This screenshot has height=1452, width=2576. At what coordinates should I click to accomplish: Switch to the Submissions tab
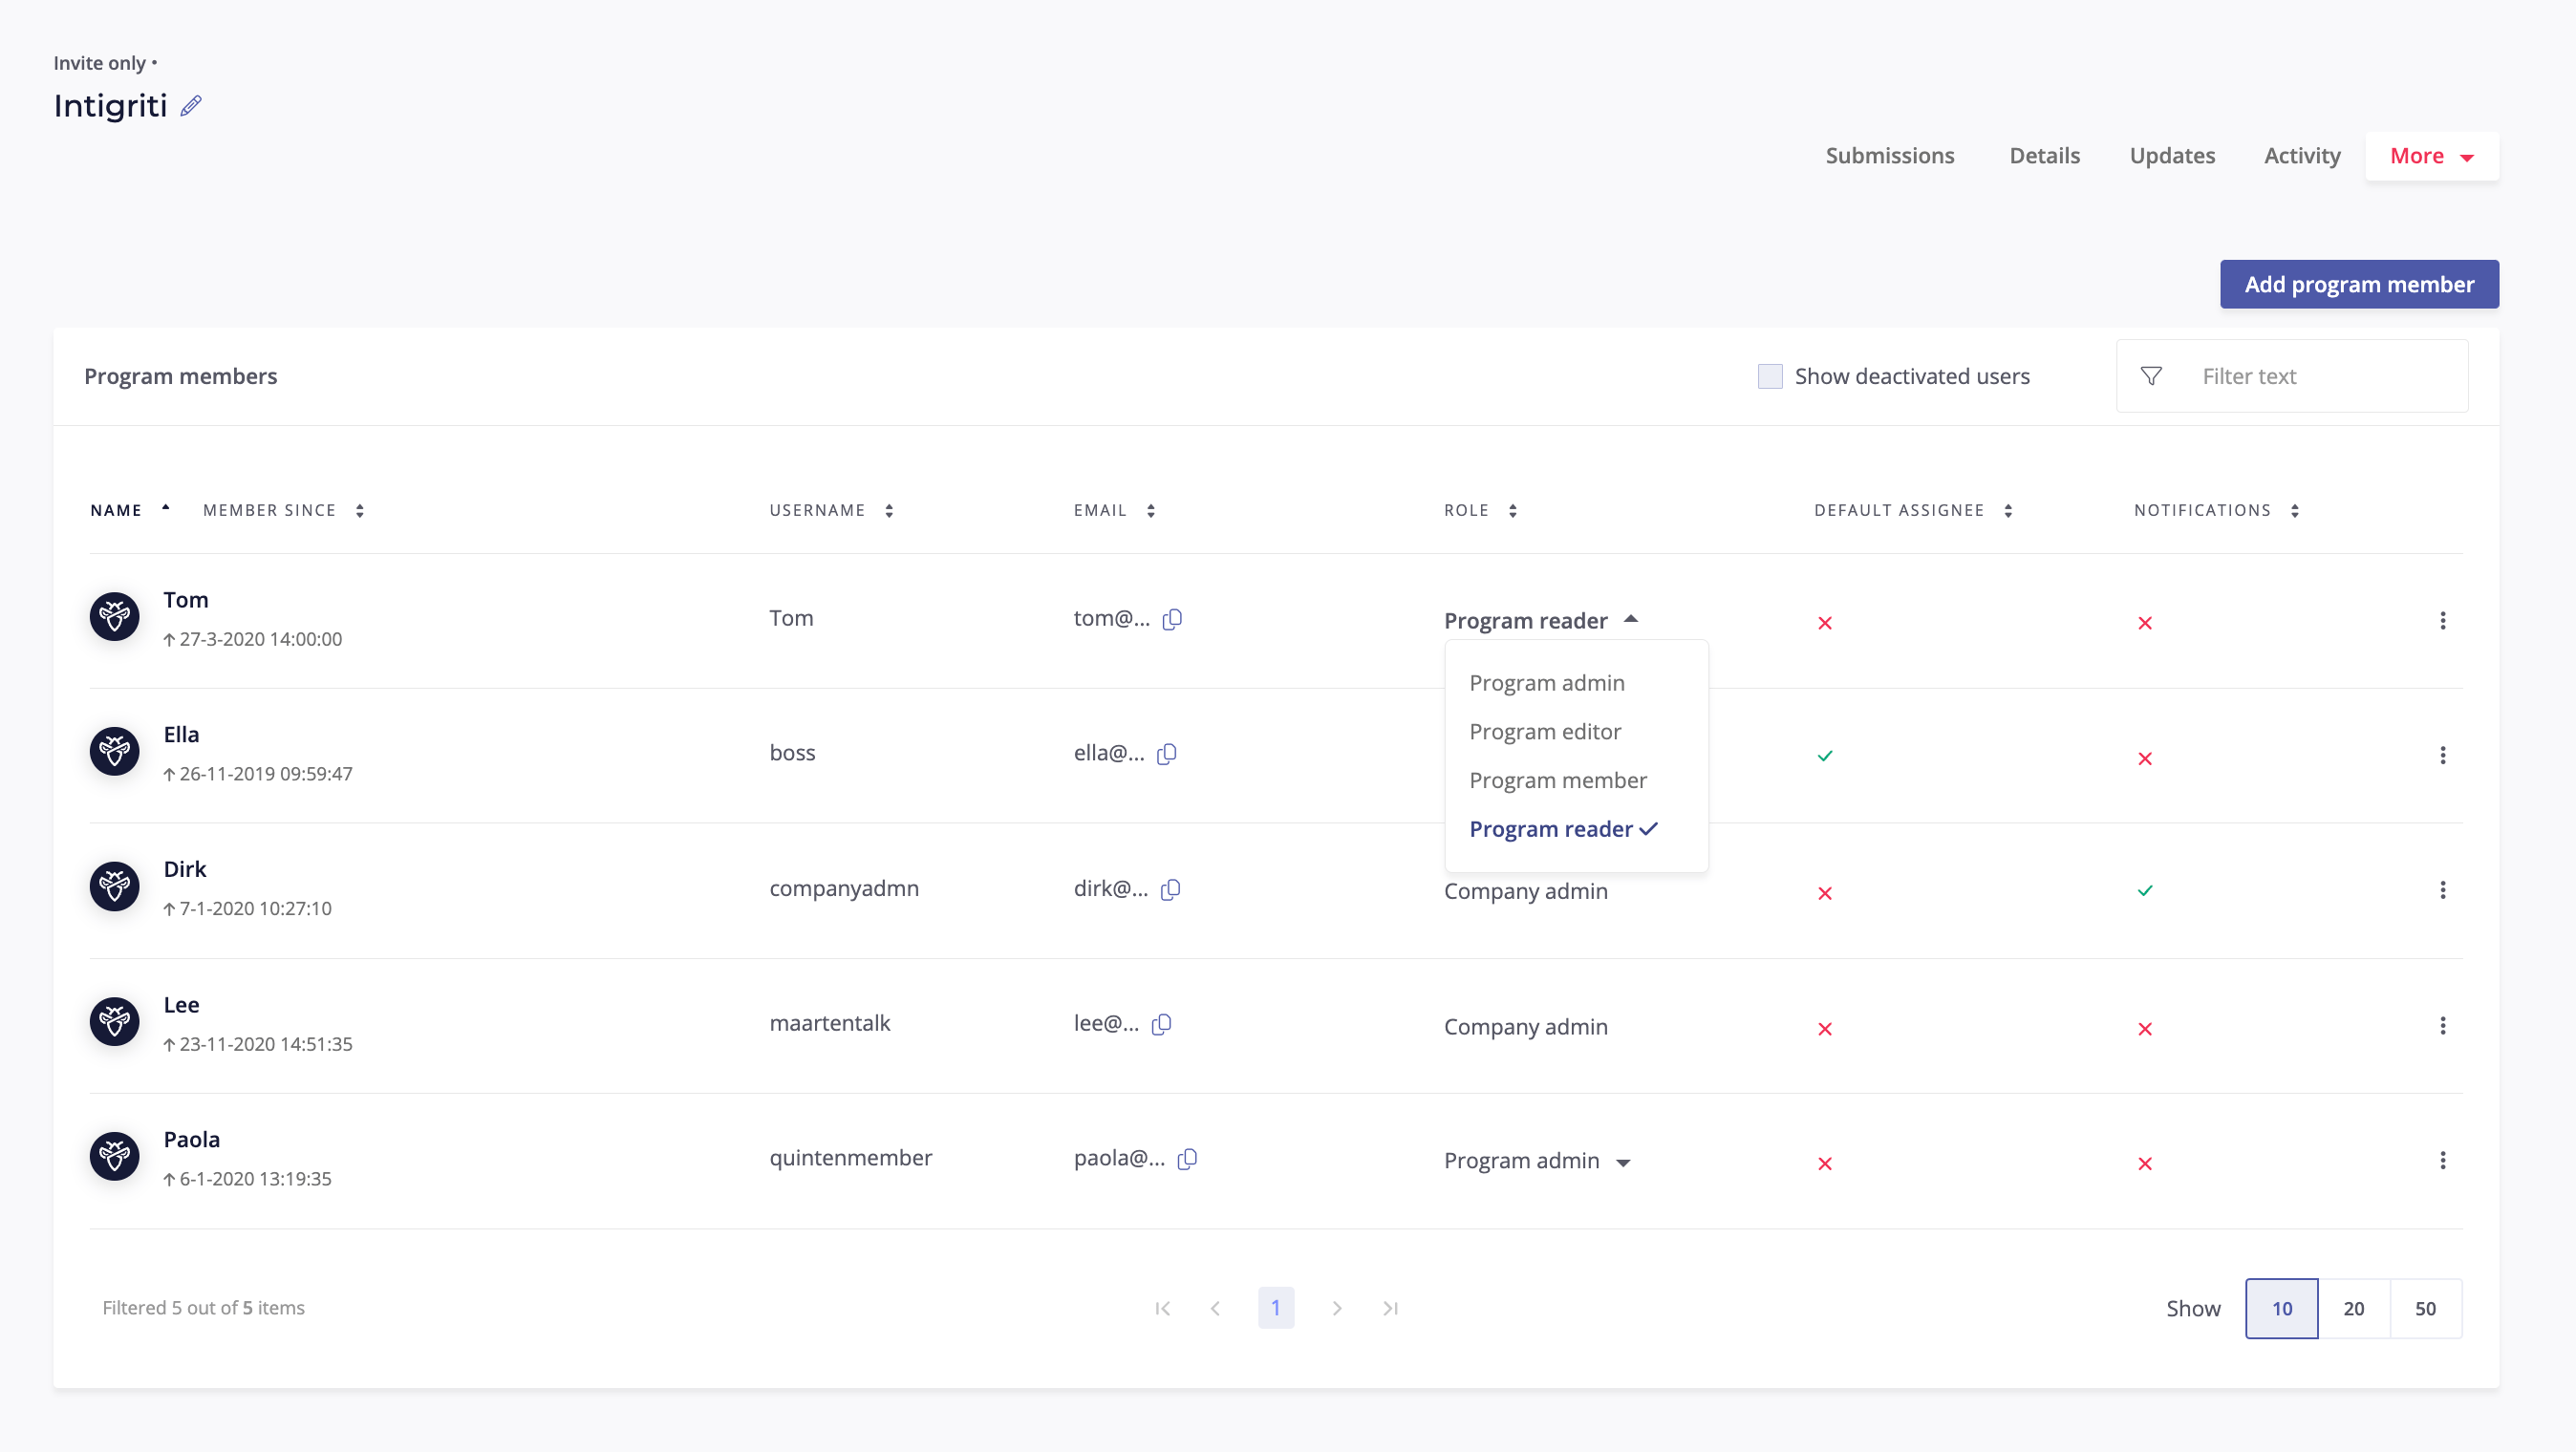[x=1889, y=156]
